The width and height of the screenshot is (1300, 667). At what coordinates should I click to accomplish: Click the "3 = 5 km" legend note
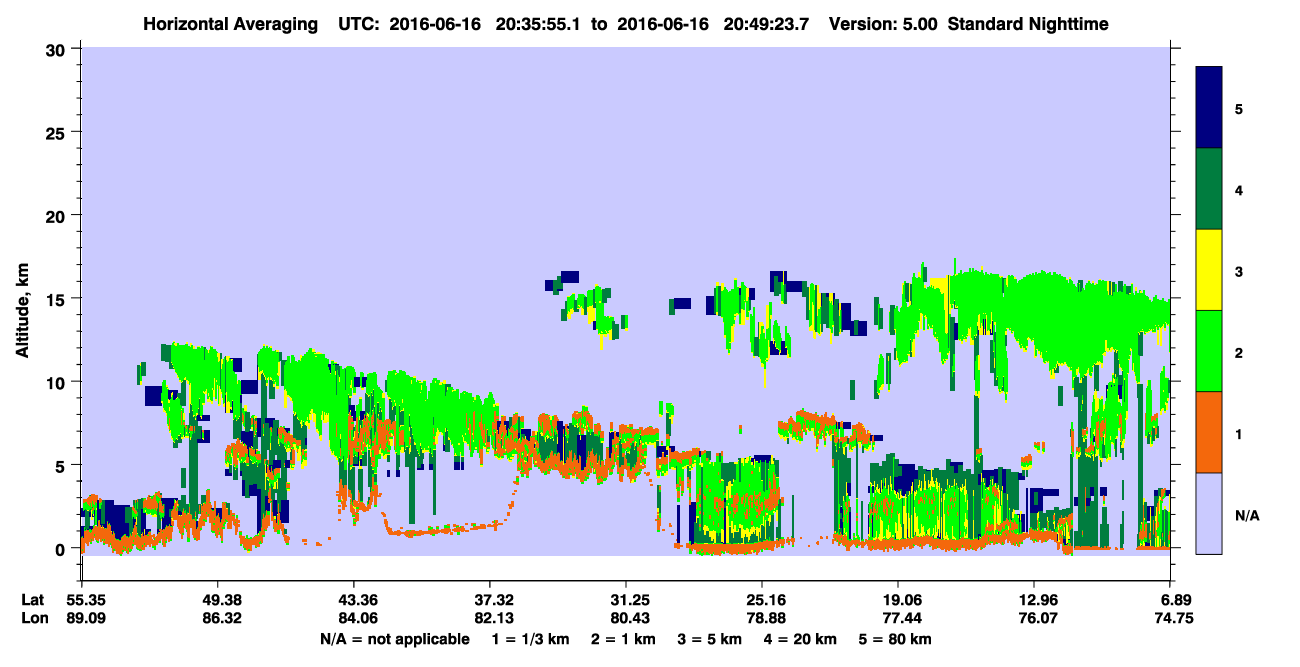pos(710,638)
